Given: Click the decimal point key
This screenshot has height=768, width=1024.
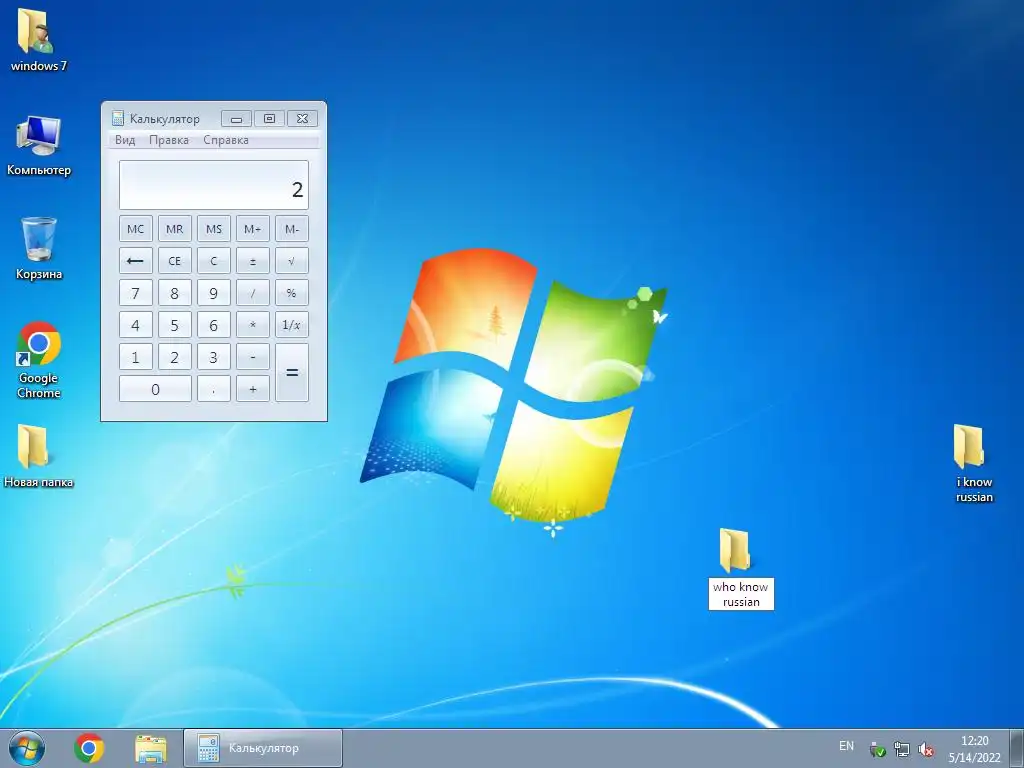Looking at the screenshot, I should (x=214, y=389).
